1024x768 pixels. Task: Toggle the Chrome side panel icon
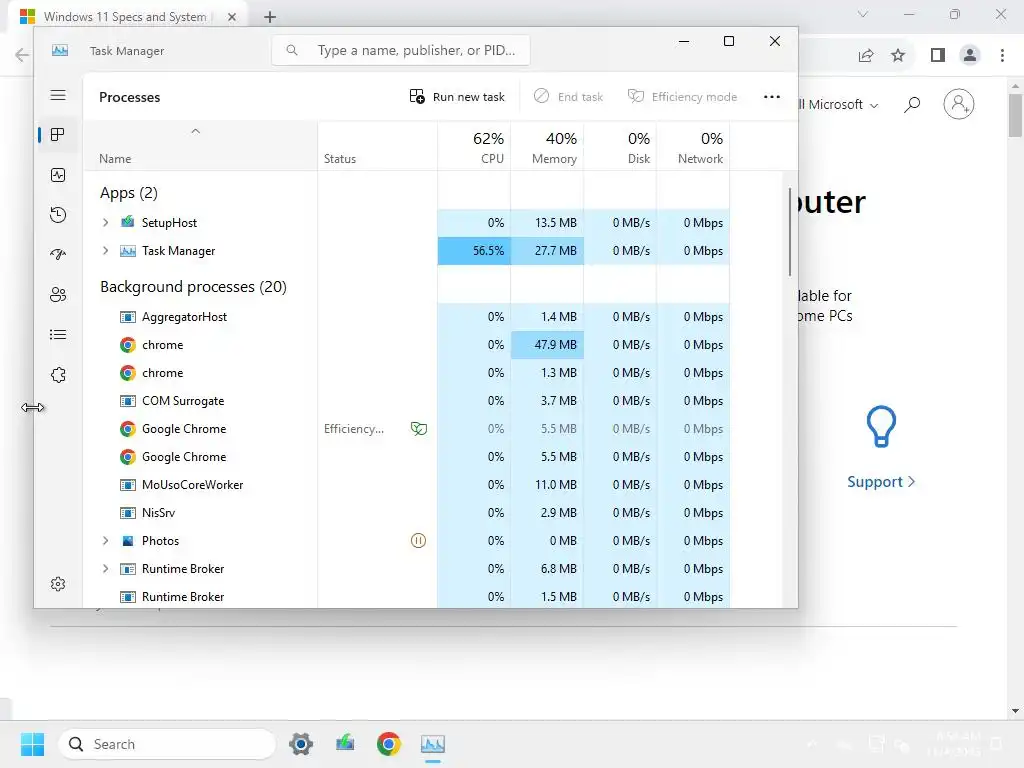(938, 56)
